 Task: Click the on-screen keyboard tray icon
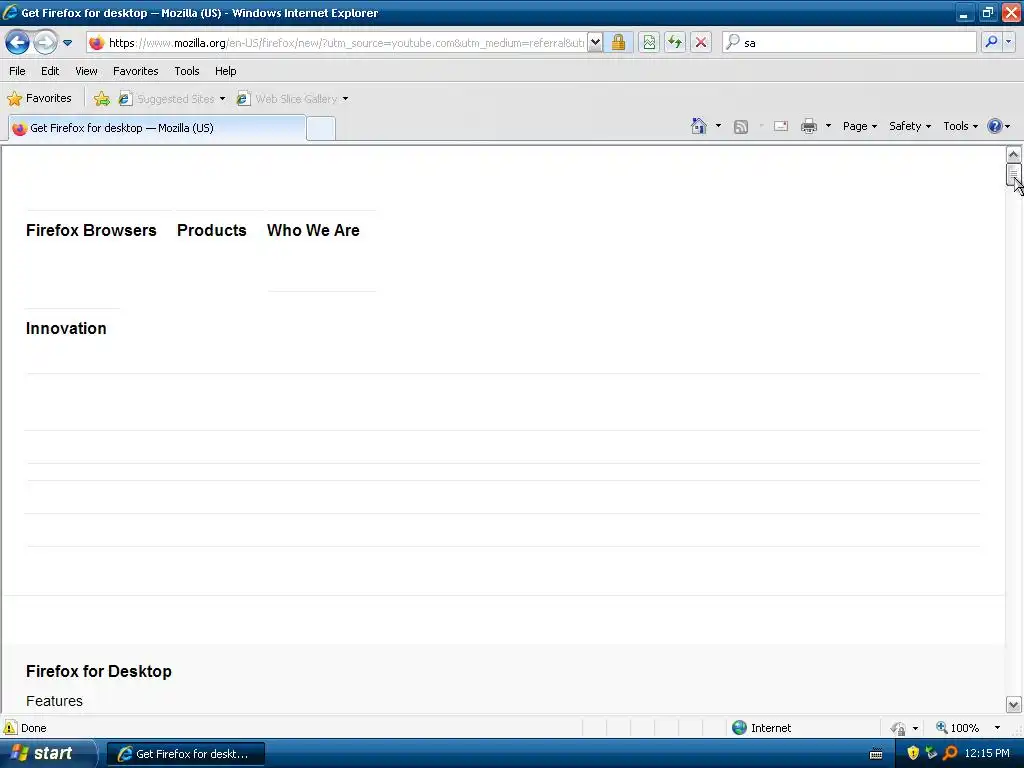[x=876, y=755]
